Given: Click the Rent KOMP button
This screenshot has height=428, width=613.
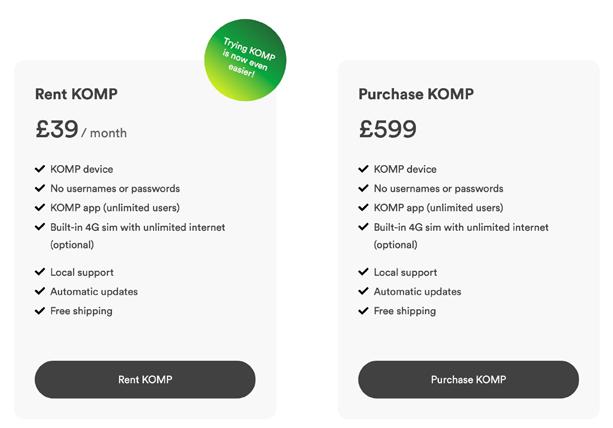Looking at the screenshot, I should 145,379.
